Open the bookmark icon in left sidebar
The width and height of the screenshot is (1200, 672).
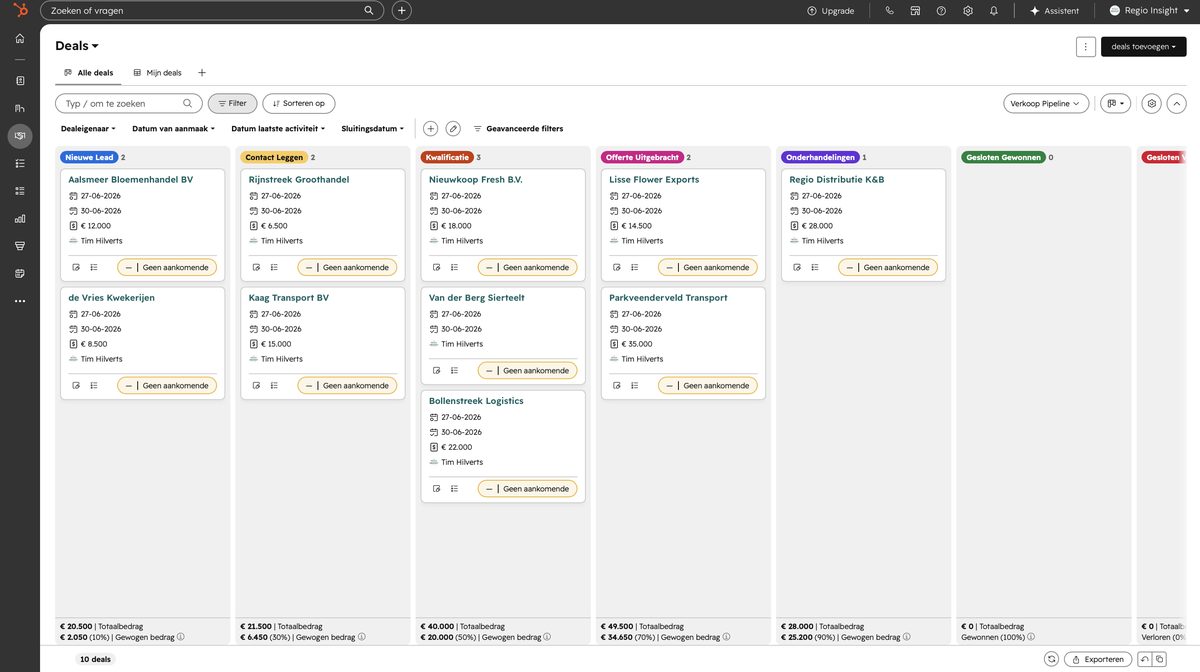pos(20,81)
